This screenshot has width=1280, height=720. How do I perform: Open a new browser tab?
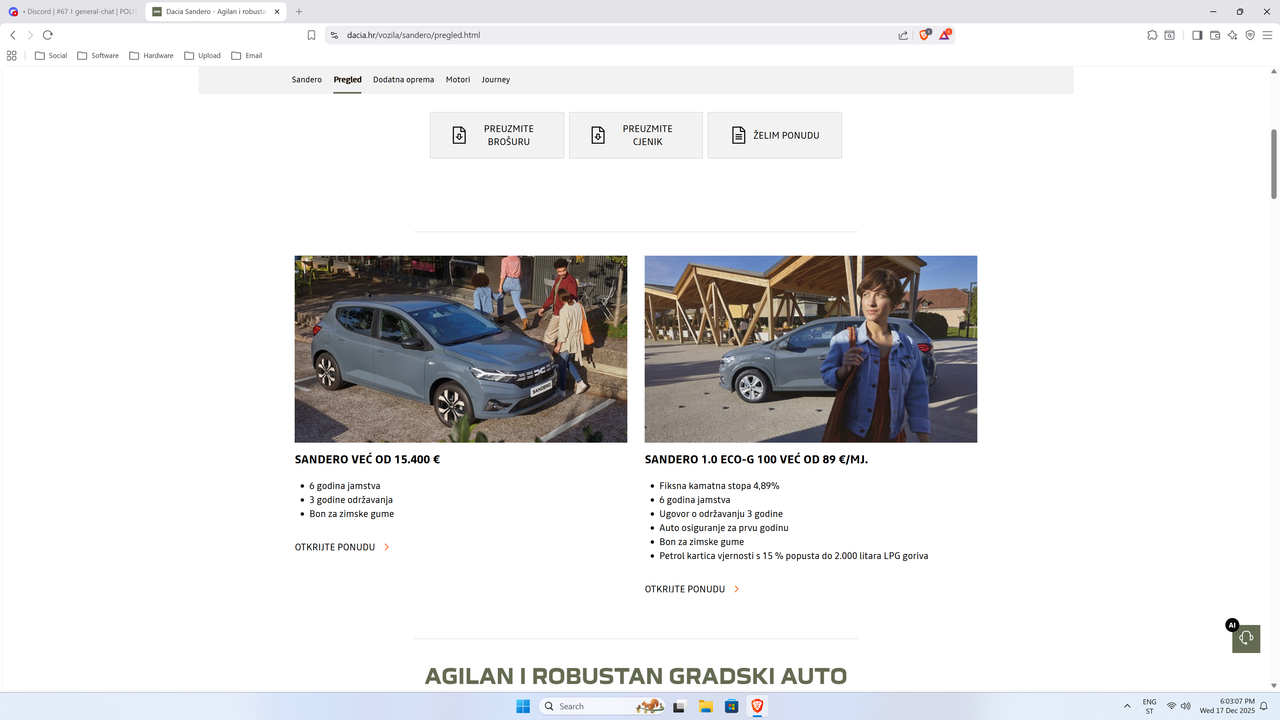[299, 12]
